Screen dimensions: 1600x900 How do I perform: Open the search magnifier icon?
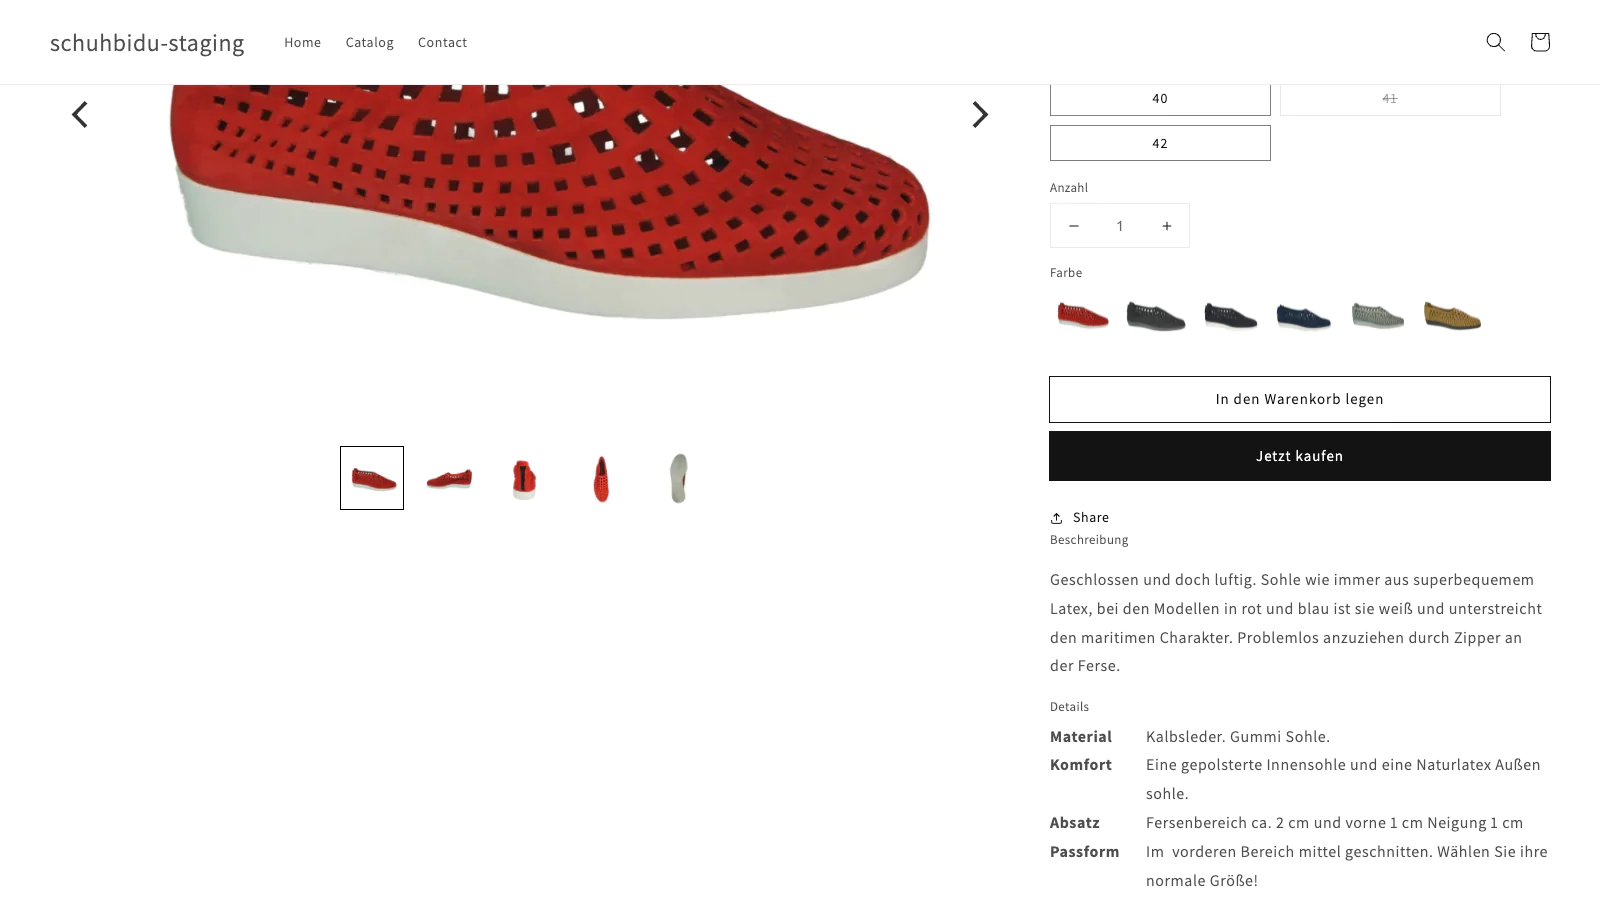[x=1495, y=42]
